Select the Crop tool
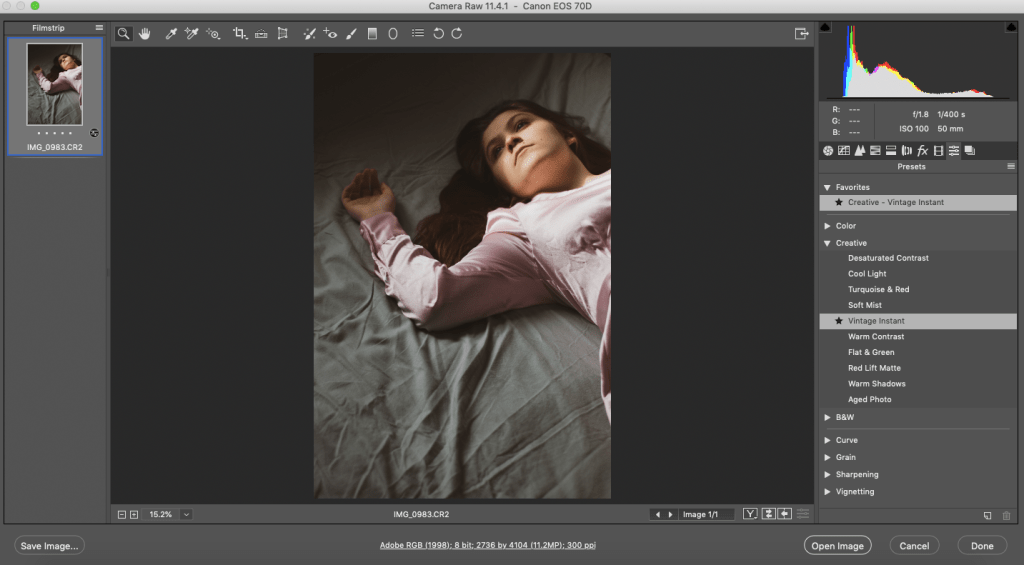 coord(239,33)
